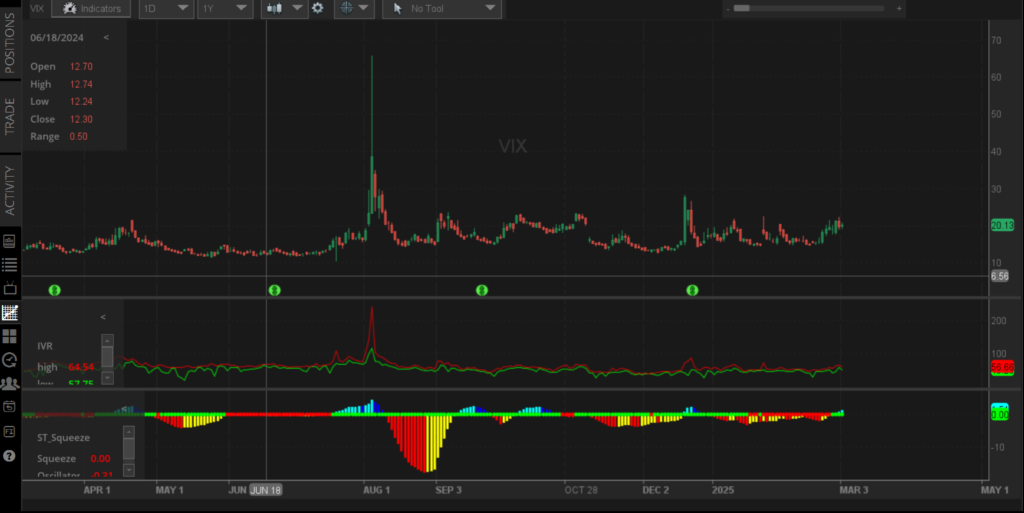The width and height of the screenshot is (1024, 513).
Task: Open the chart settings gear icon
Action: click(318, 8)
